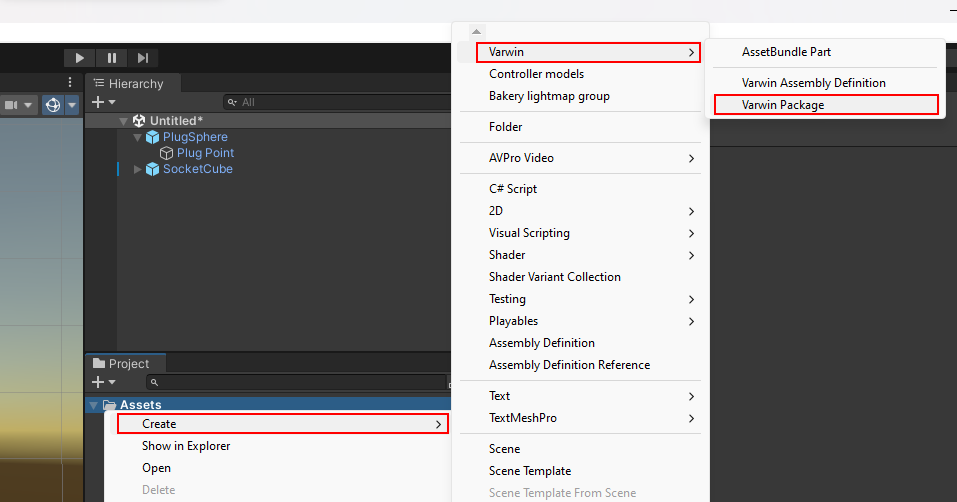Select C# Script in the Create menu

(x=513, y=189)
